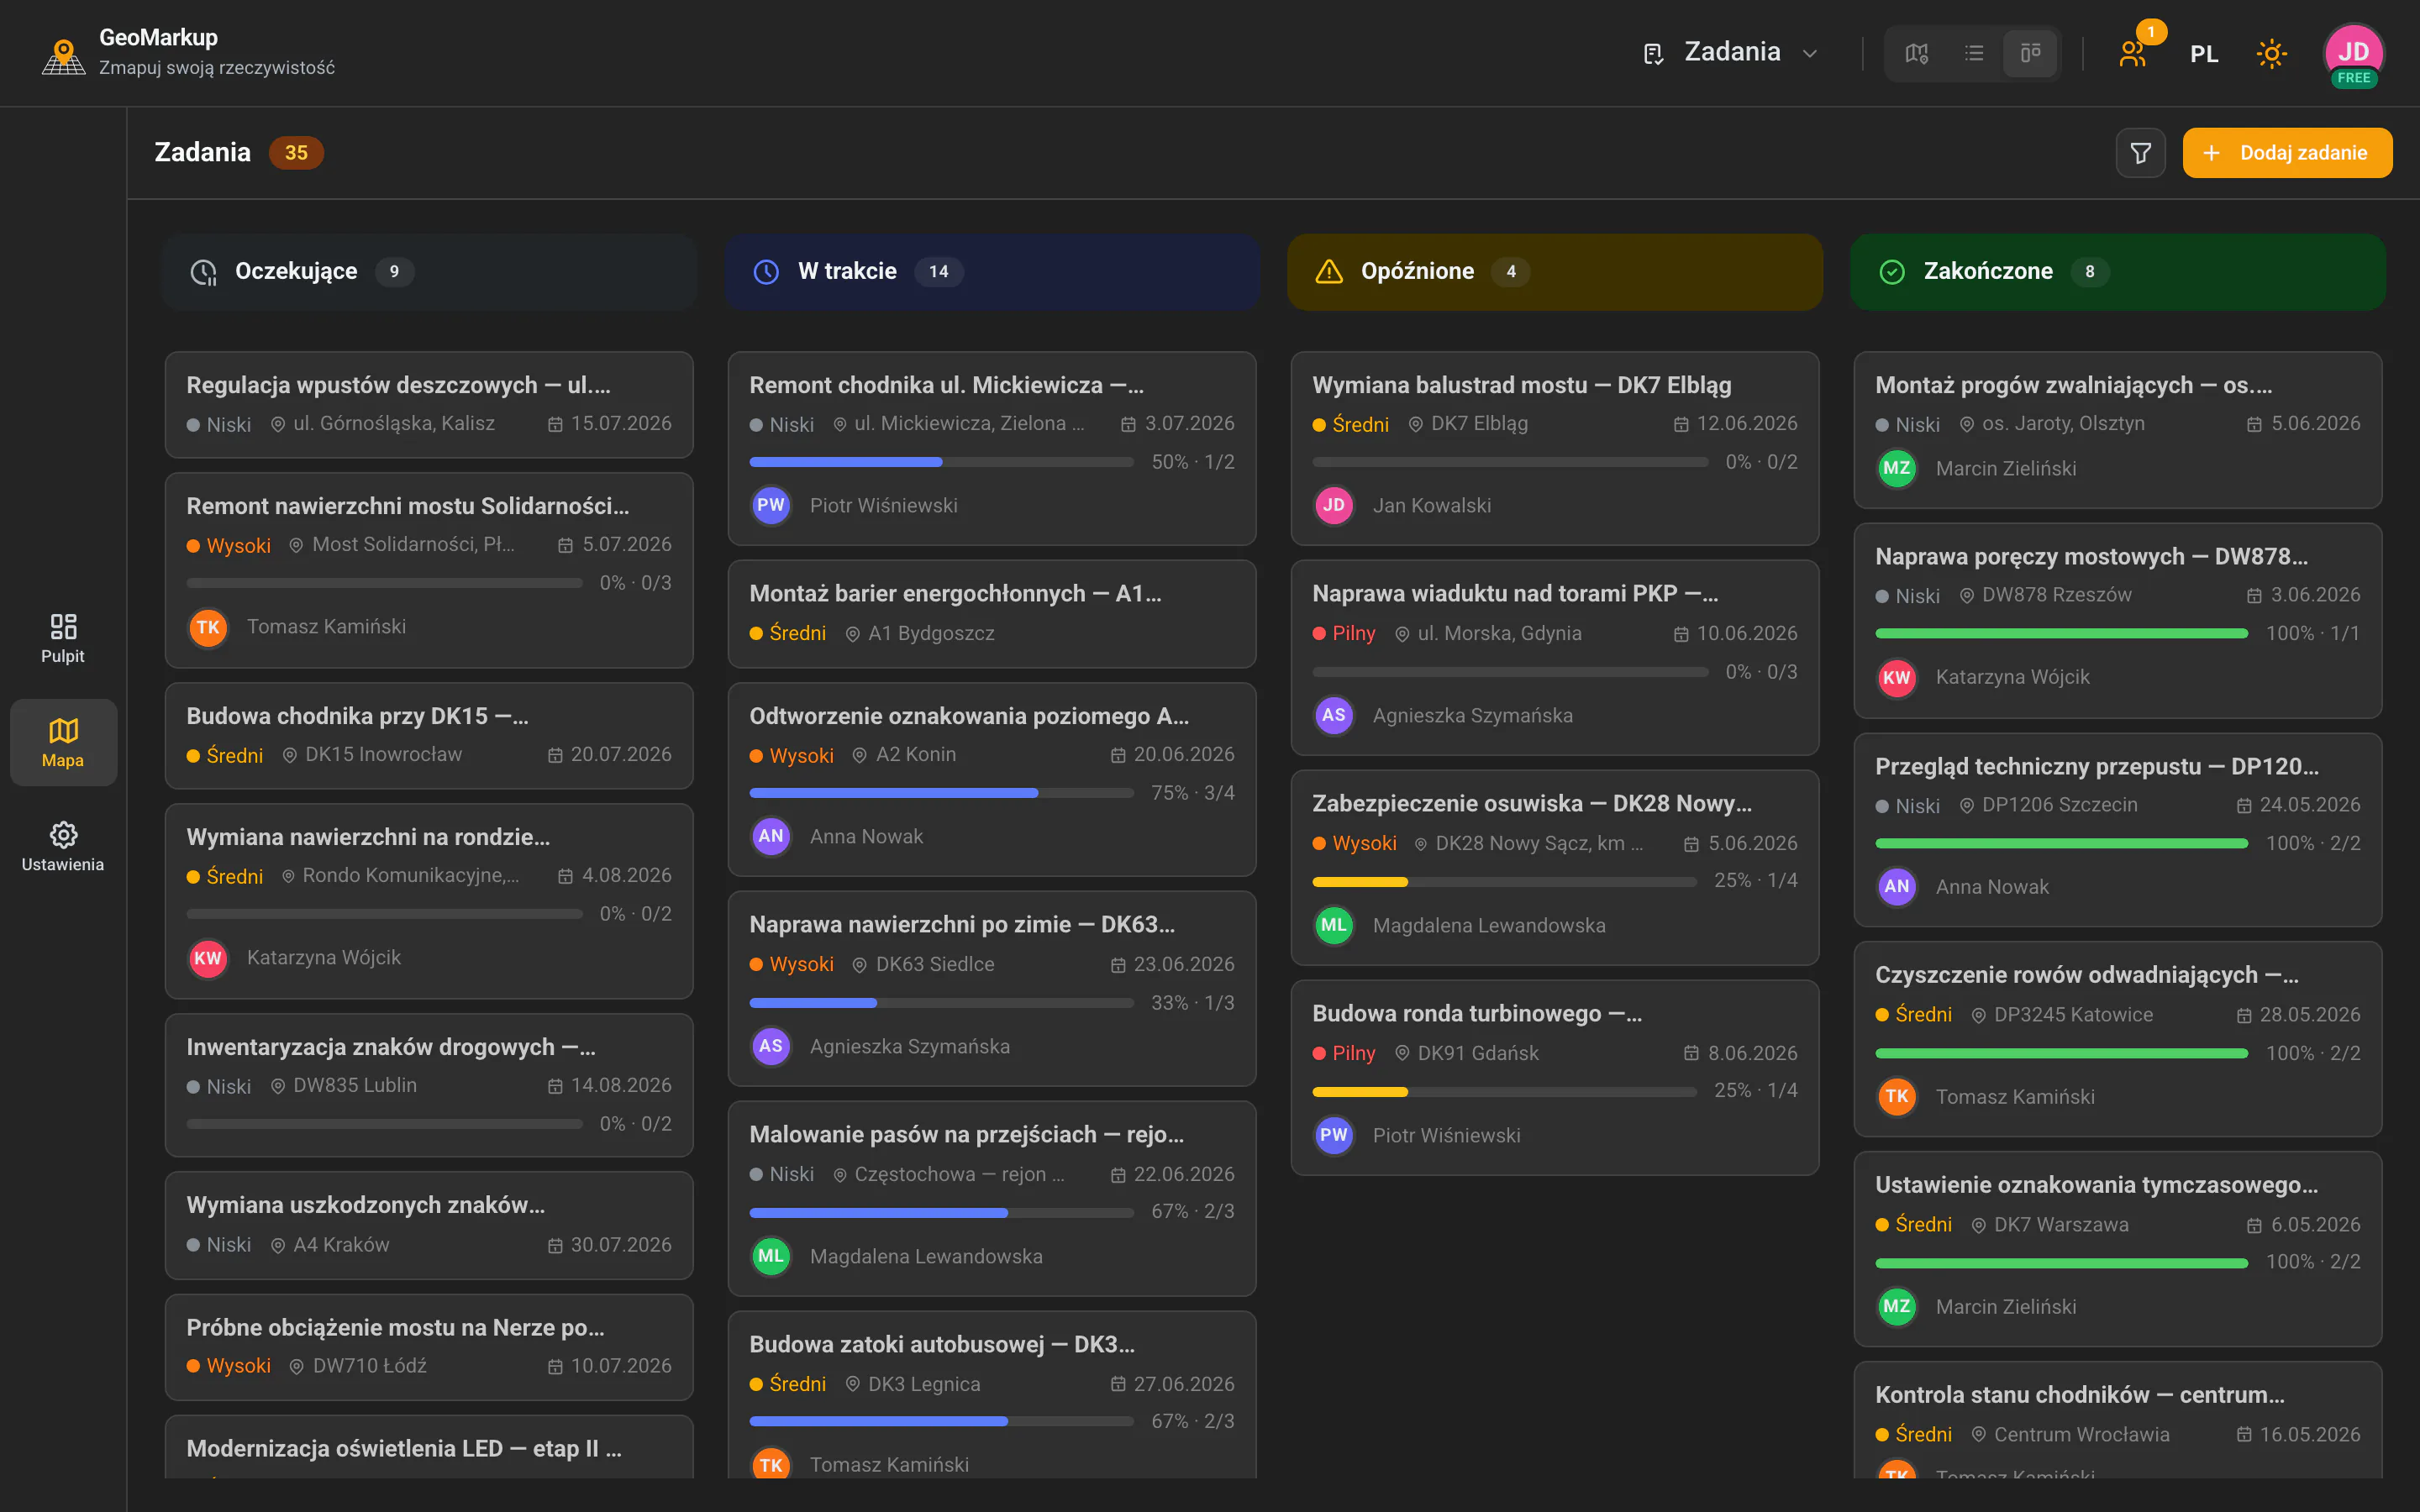
Task: Click MZ avatar on Montaż progów card
Action: (x=1897, y=468)
